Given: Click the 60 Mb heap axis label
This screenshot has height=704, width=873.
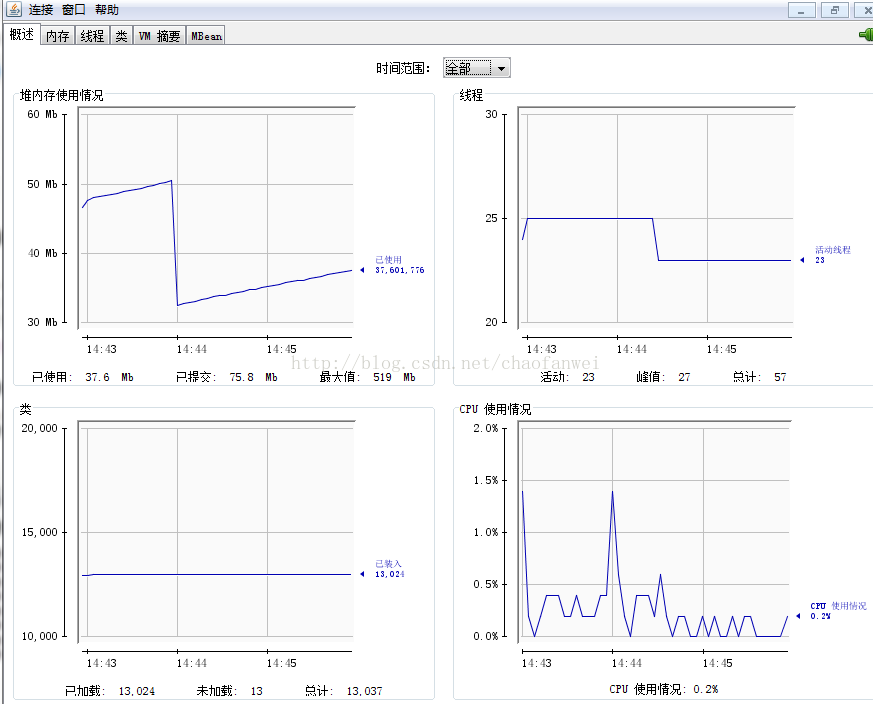Looking at the screenshot, I should [x=42, y=114].
